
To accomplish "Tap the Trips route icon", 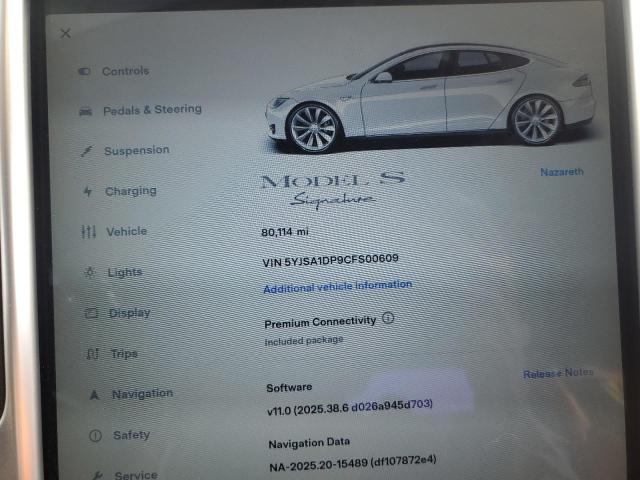I will (92, 354).
